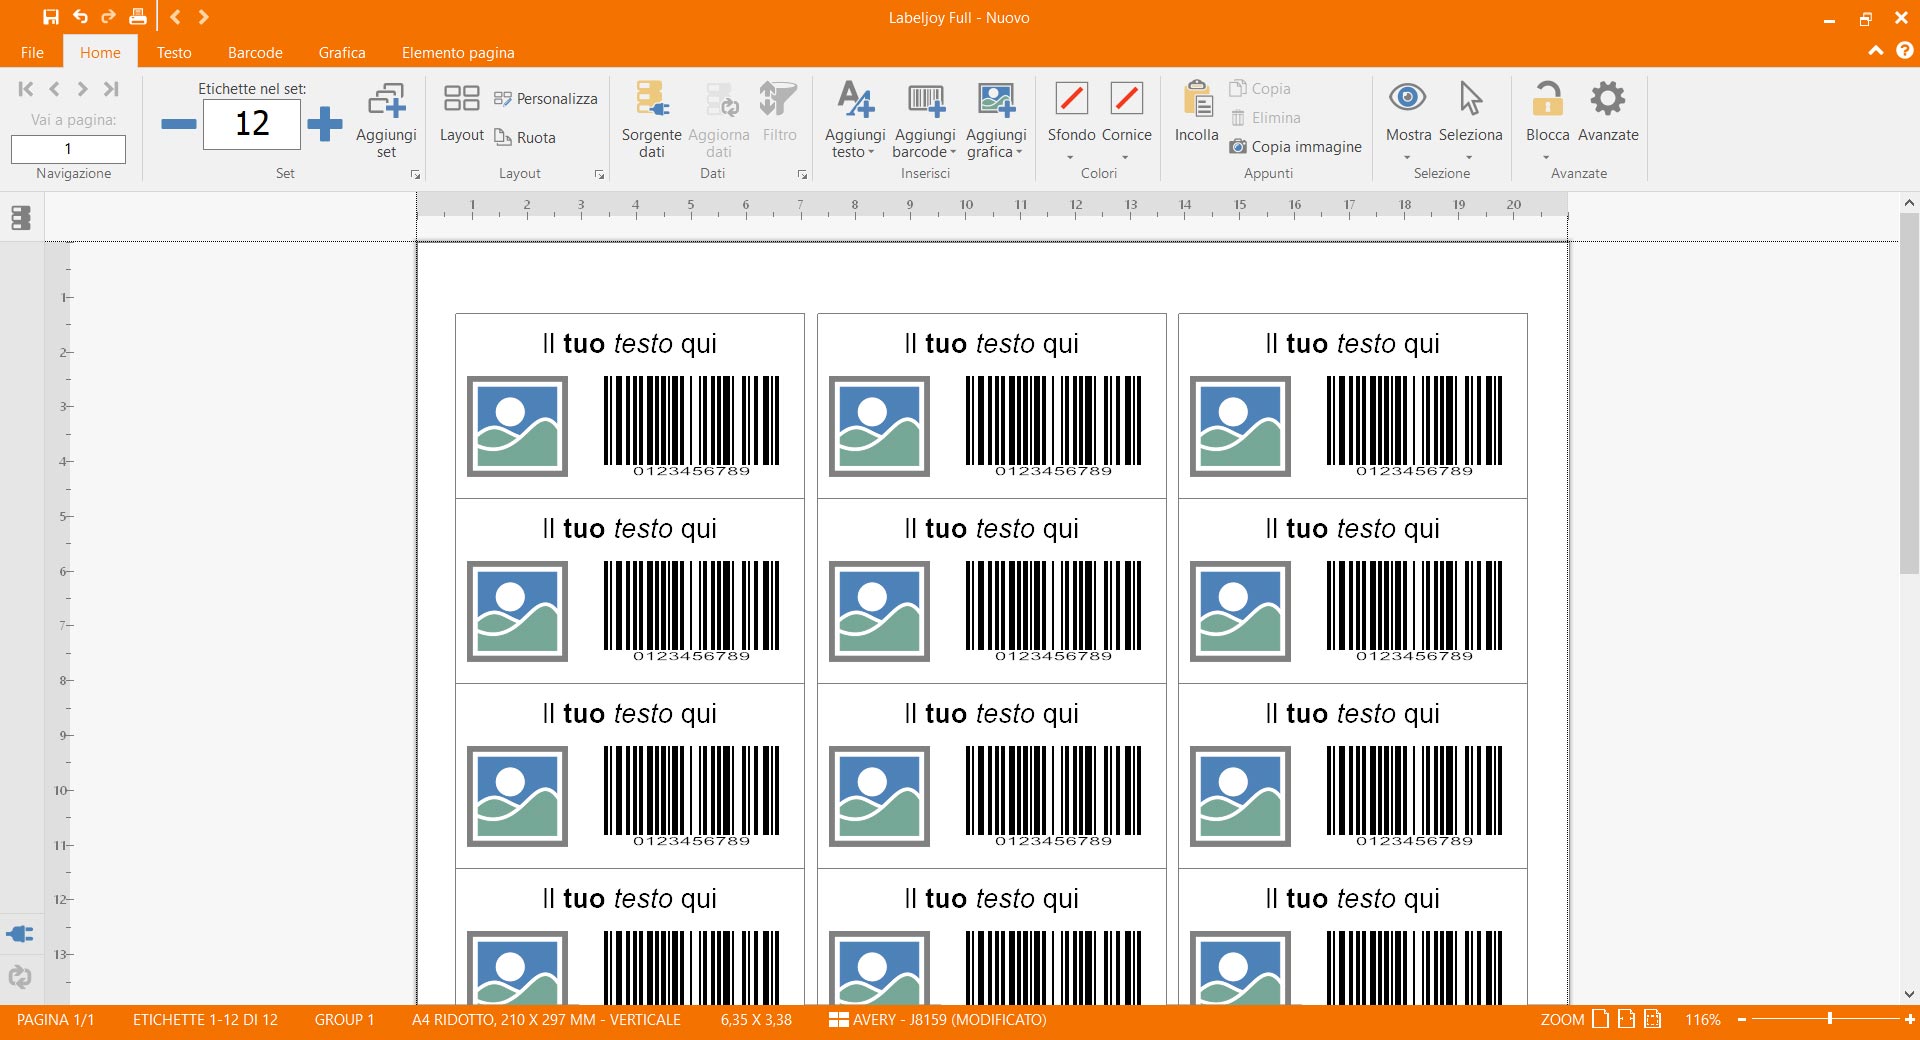Switch to the Elemento pagina tab
The height and width of the screenshot is (1040, 1920).
click(458, 52)
